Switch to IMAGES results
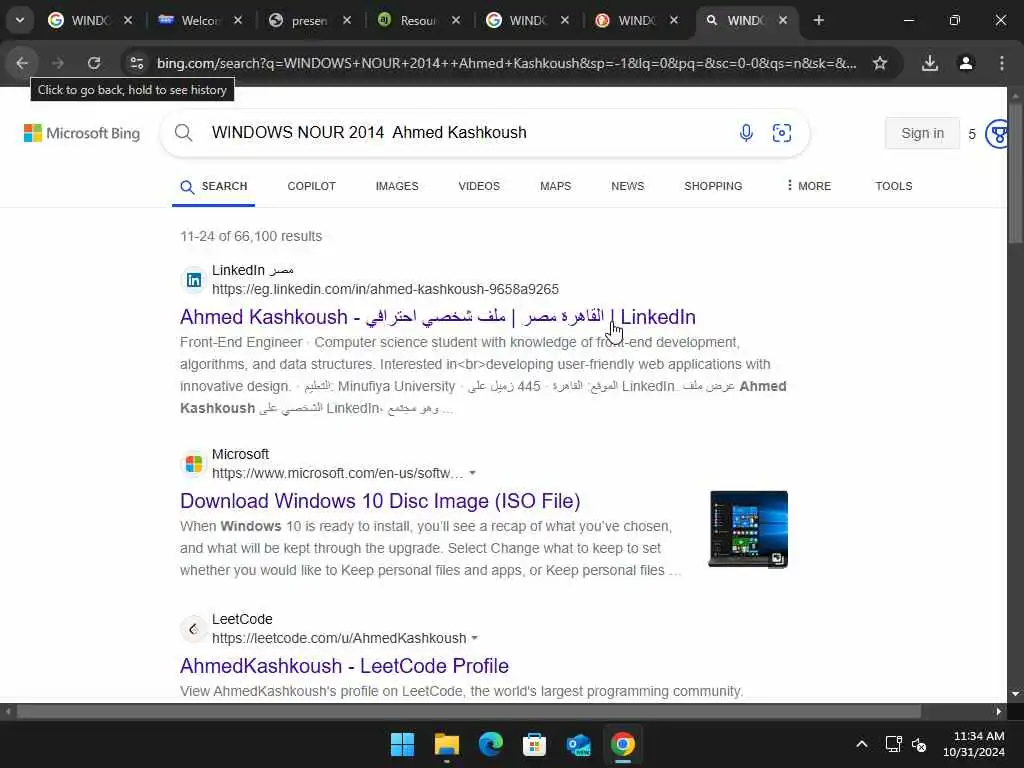 tap(397, 186)
